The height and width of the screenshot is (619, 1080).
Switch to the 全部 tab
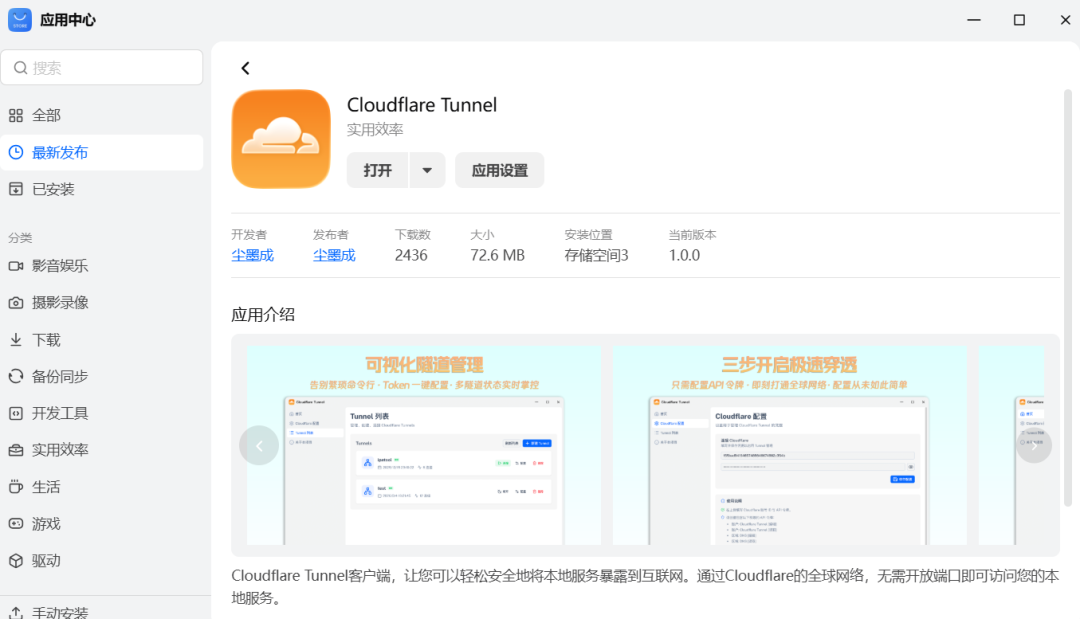pos(46,116)
